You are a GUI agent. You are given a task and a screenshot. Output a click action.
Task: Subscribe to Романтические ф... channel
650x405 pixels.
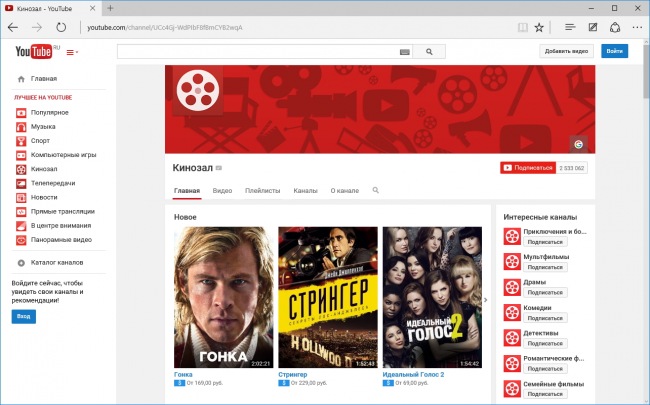click(x=545, y=369)
